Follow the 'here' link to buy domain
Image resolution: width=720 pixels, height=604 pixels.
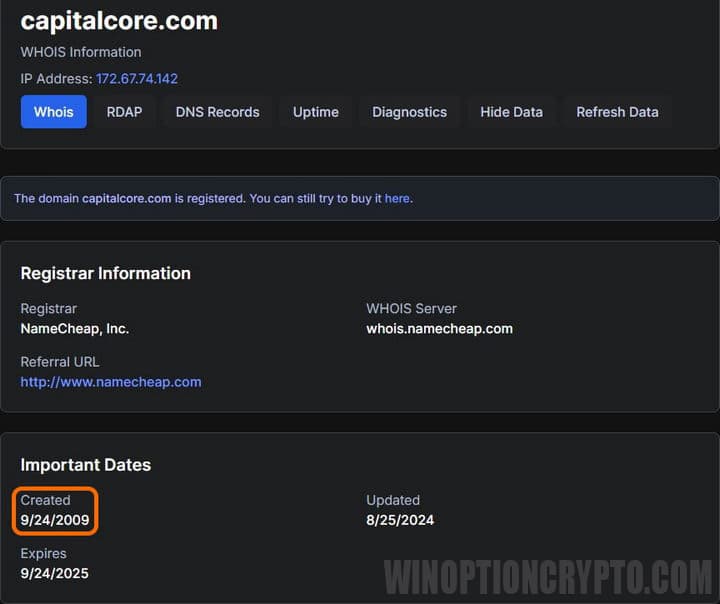(x=397, y=198)
